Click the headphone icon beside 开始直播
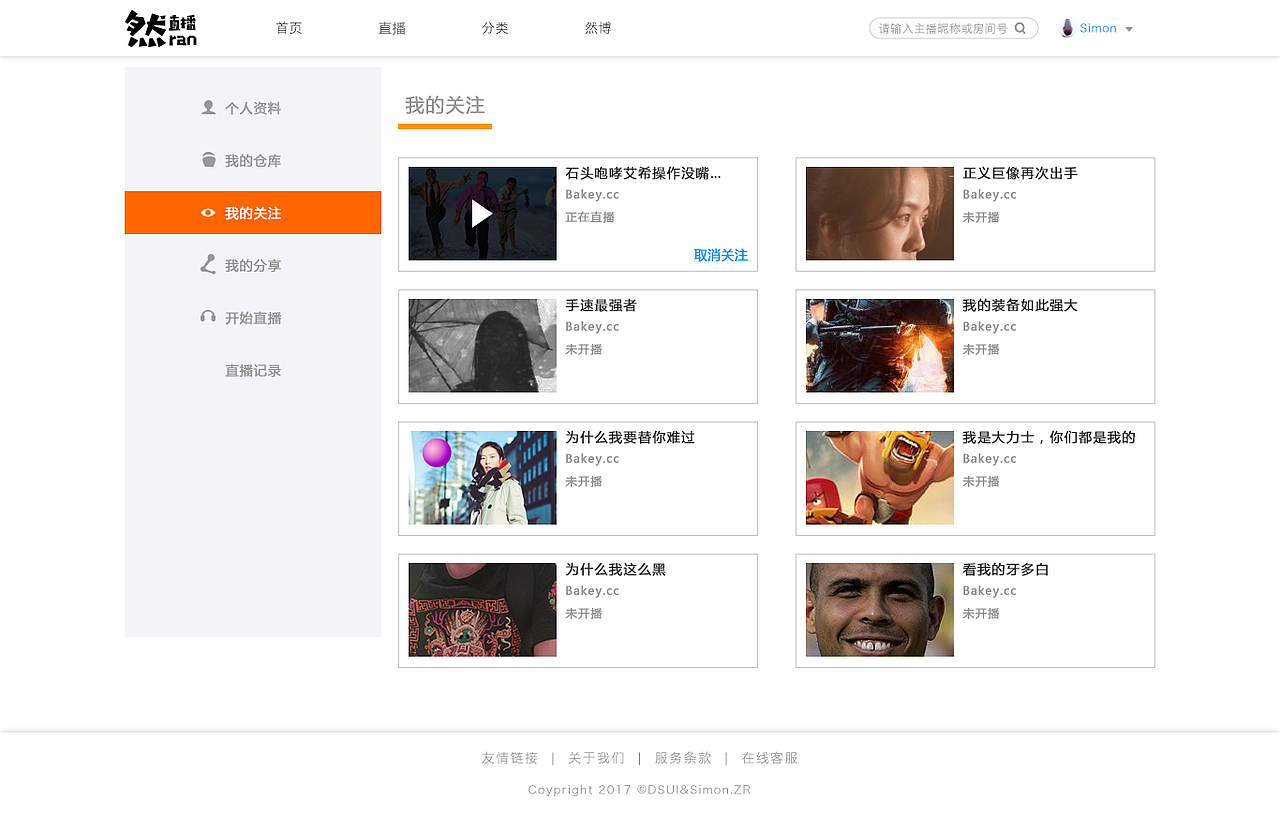The width and height of the screenshot is (1280, 815). coord(208,317)
